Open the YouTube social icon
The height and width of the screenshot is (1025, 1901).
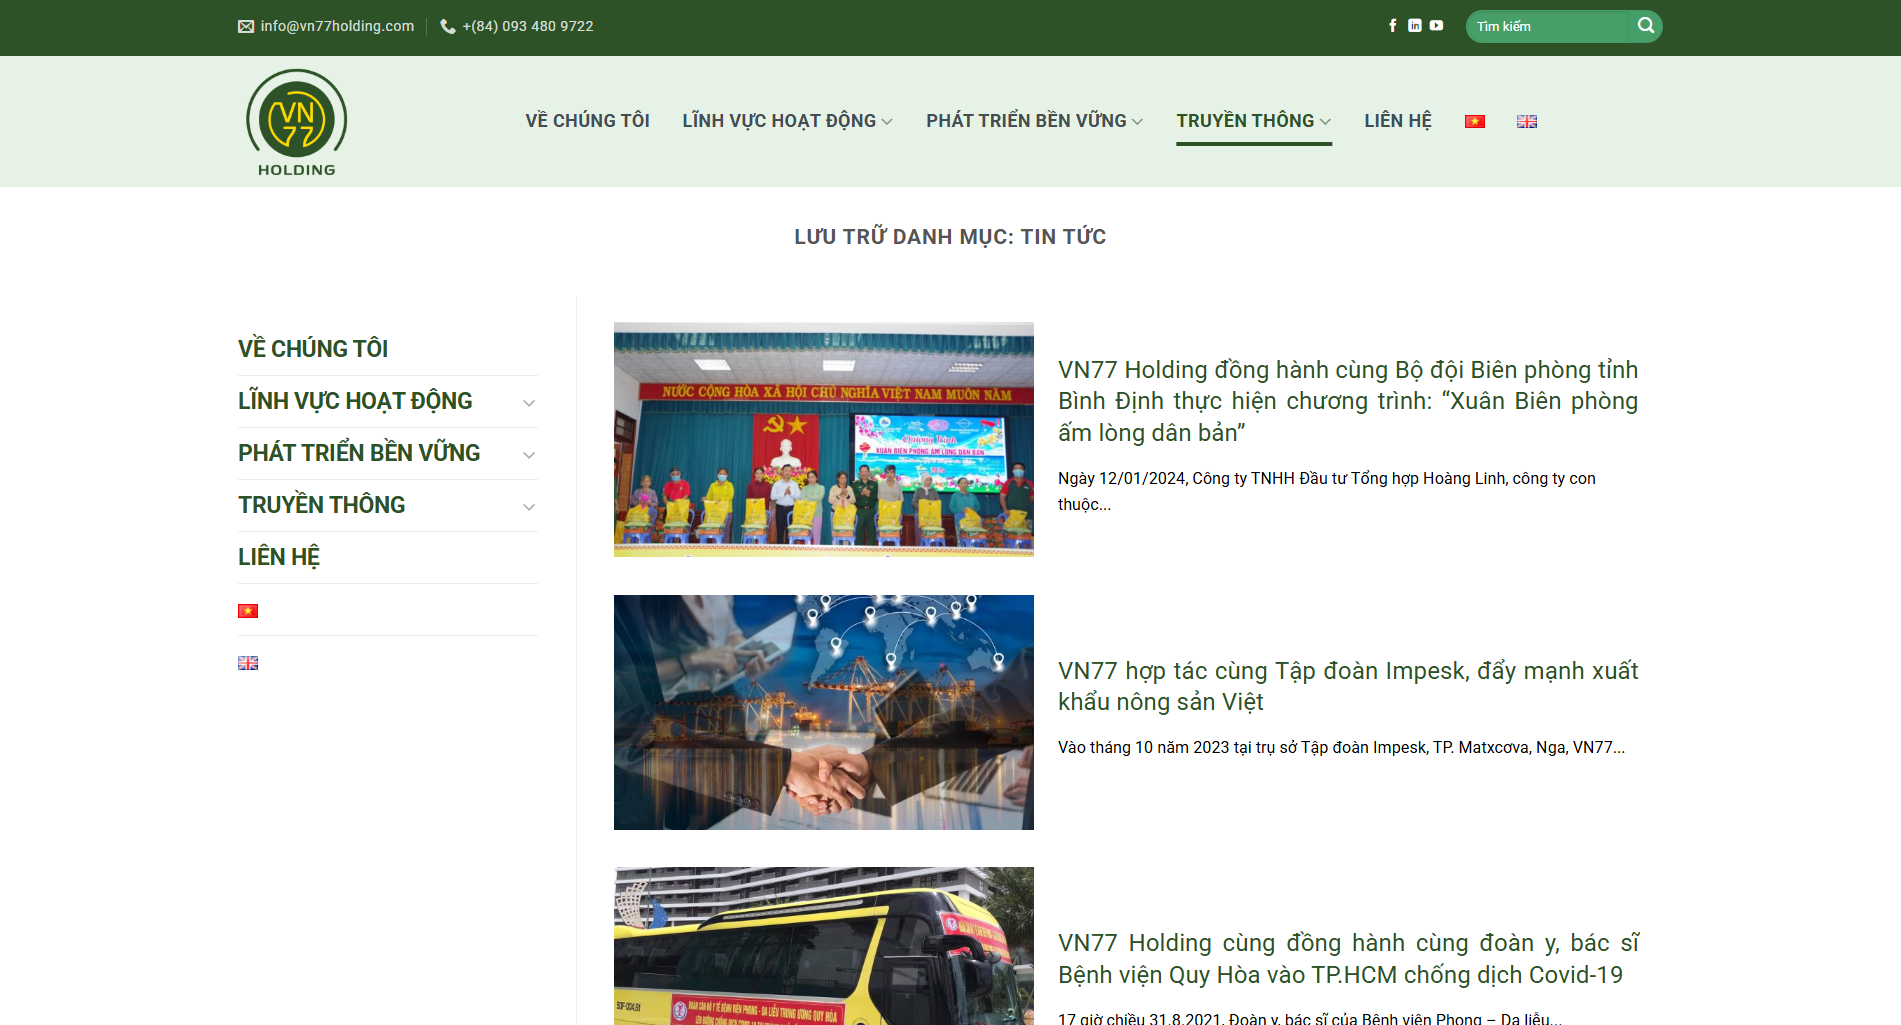tap(1436, 26)
